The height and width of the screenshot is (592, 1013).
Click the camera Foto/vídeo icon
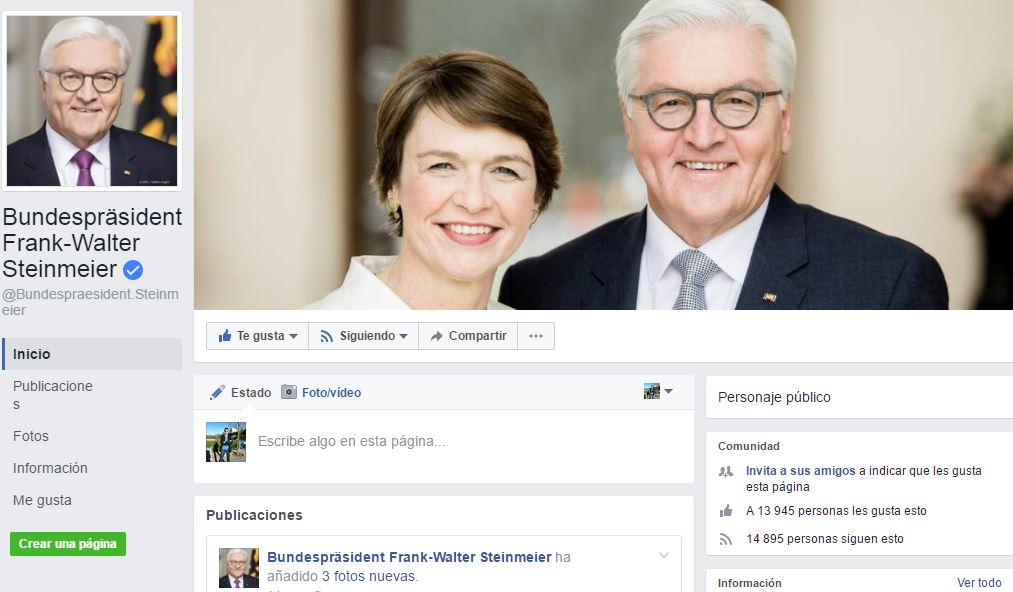click(289, 393)
